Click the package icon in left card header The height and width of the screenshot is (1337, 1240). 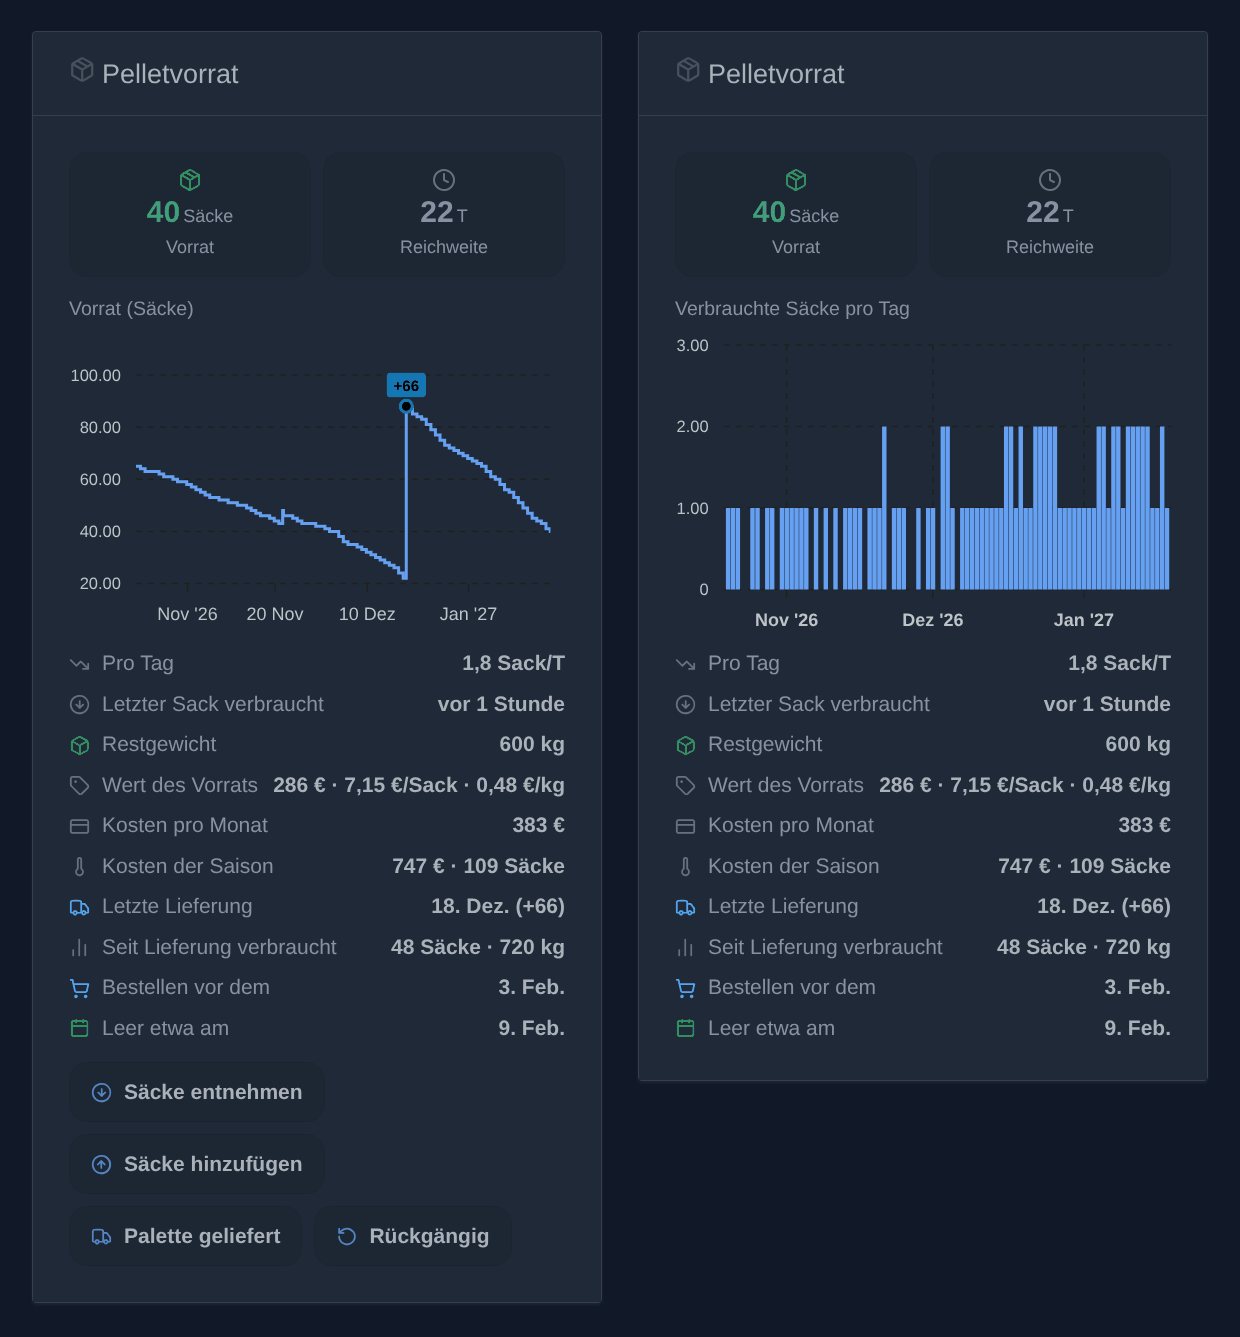click(82, 70)
